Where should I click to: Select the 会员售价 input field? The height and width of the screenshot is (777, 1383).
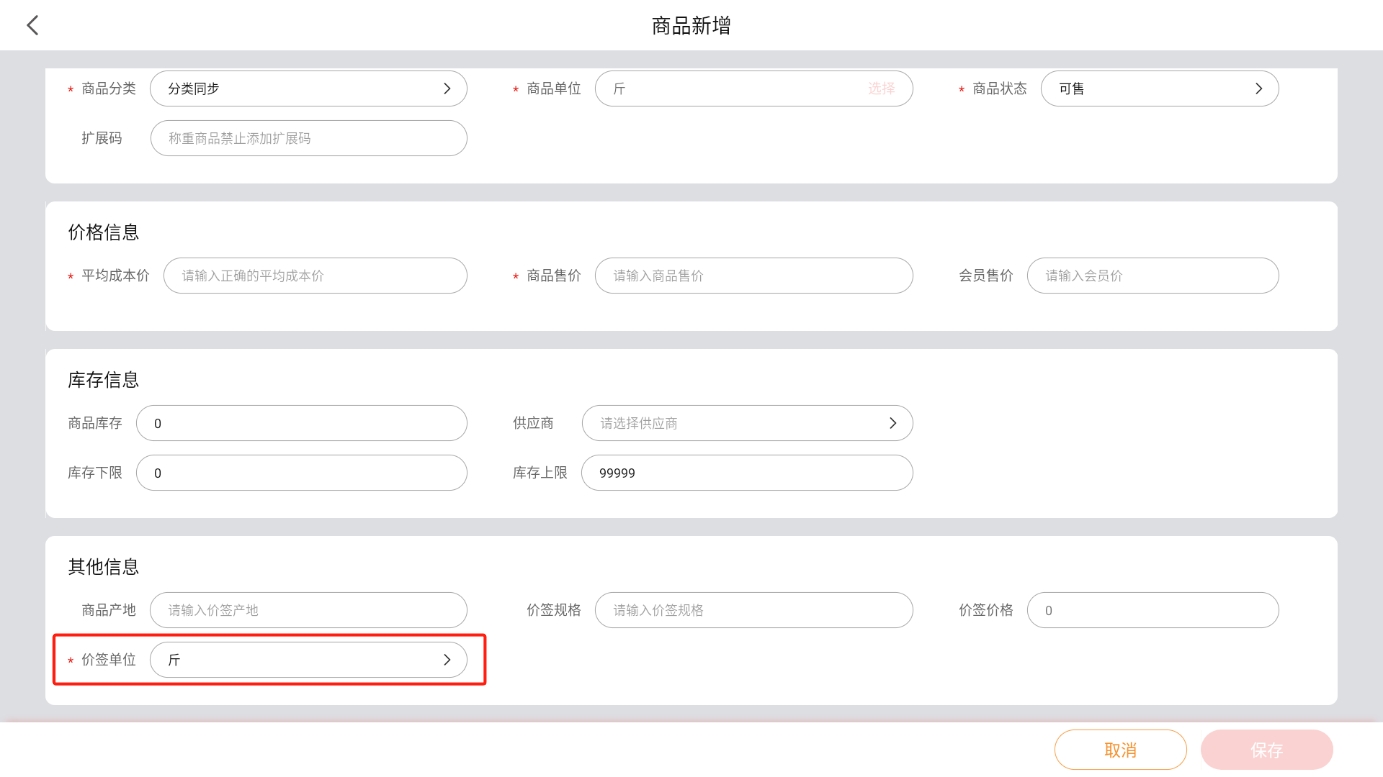[1152, 276]
